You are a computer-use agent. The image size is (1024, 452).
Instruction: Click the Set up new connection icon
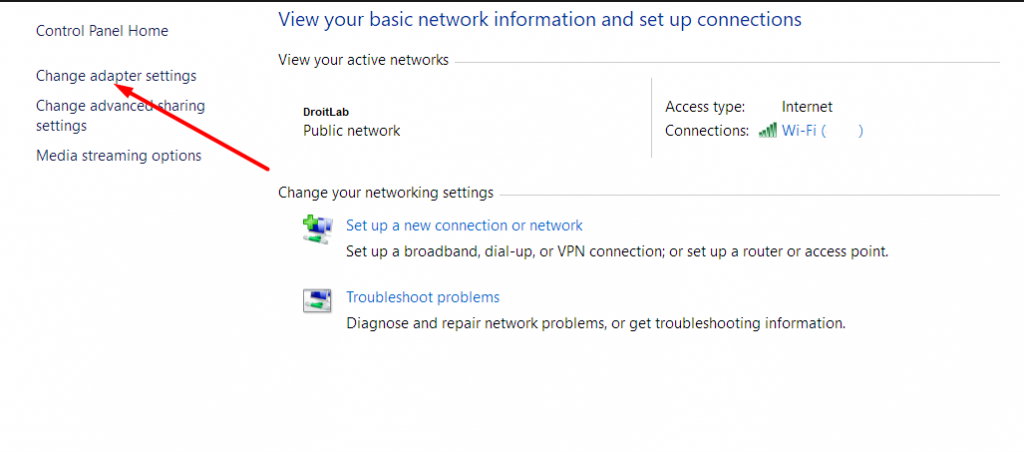(x=318, y=230)
